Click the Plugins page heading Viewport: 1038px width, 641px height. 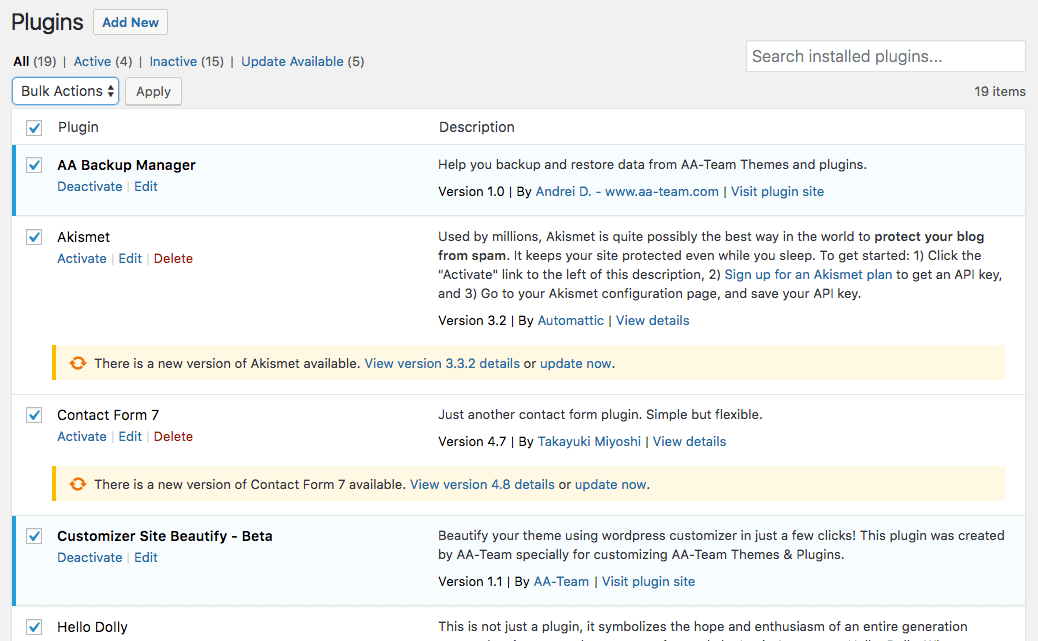point(47,22)
